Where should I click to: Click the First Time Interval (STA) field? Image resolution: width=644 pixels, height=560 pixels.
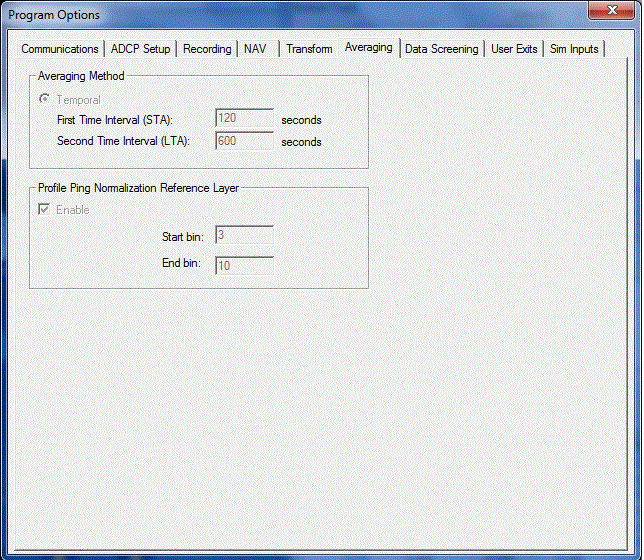click(244, 120)
